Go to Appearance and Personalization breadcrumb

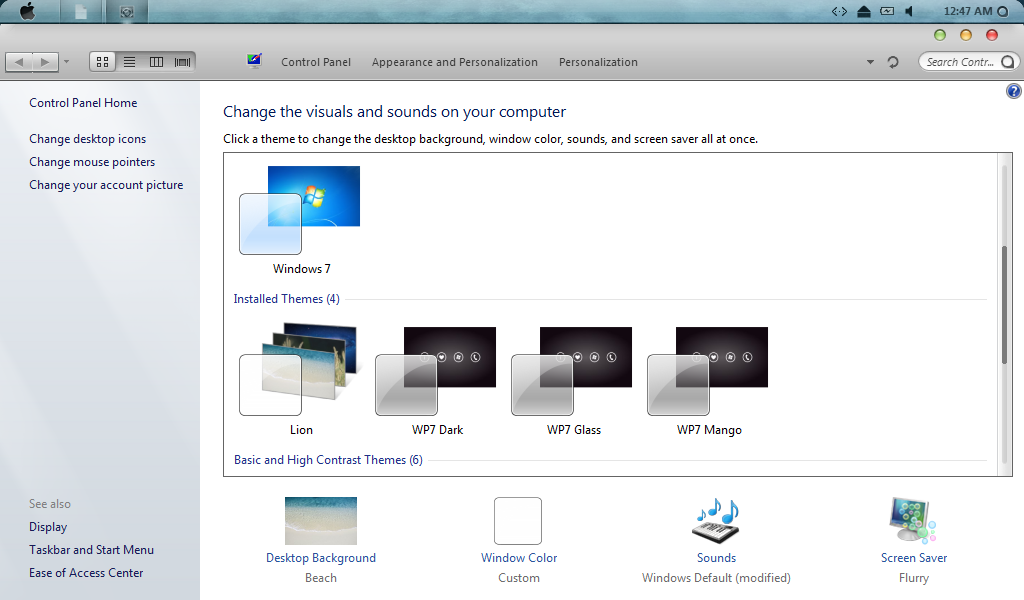pos(455,62)
